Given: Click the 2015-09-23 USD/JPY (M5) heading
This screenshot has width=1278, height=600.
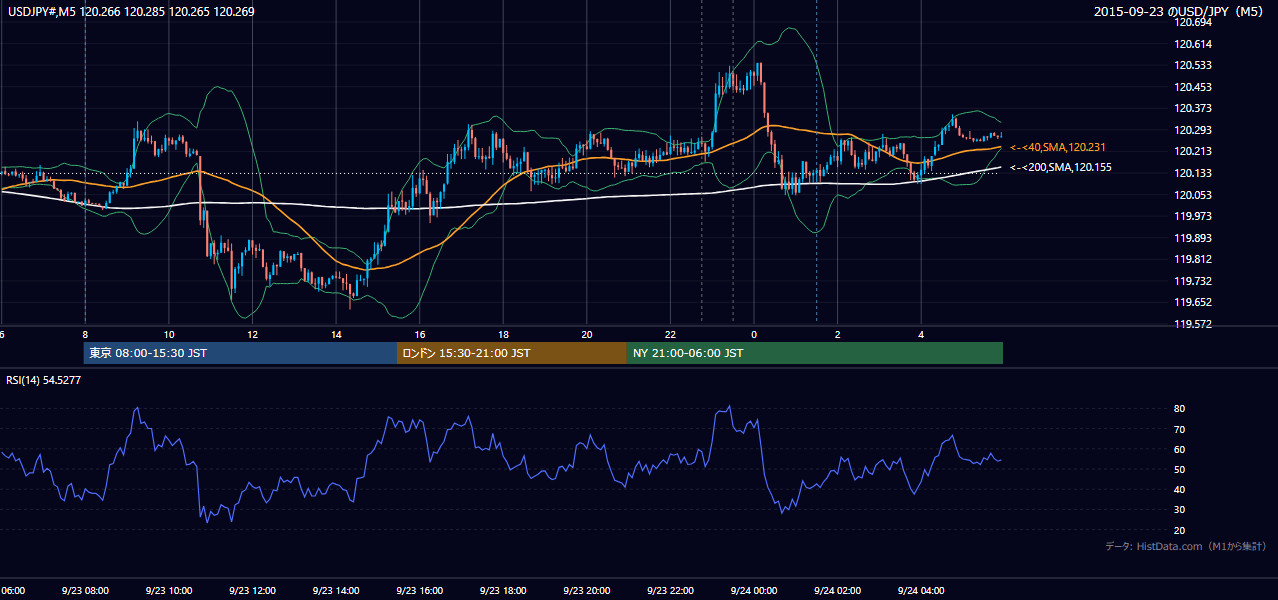Looking at the screenshot, I should coord(1180,12).
